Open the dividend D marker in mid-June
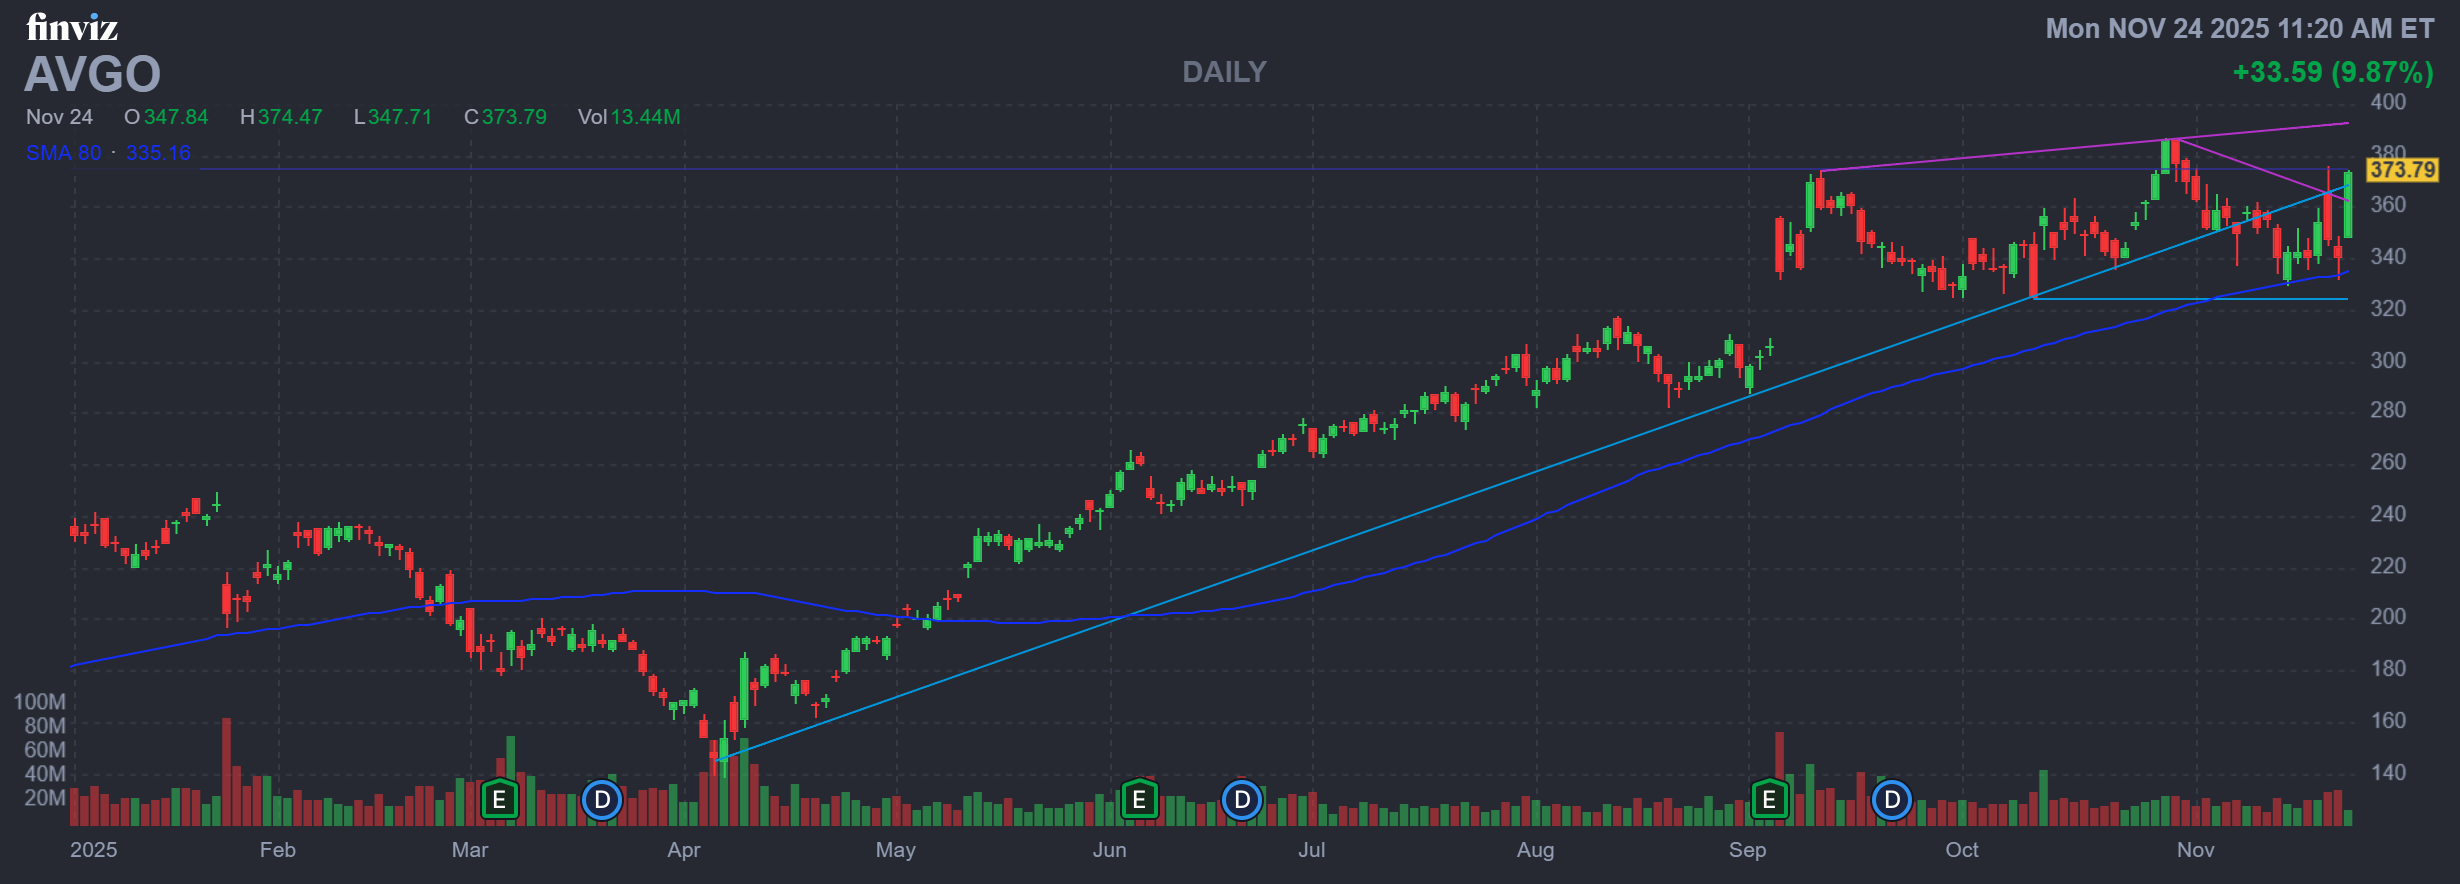Image resolution: width=2460 pixels, height=884 pixels. click(1242, 800)
